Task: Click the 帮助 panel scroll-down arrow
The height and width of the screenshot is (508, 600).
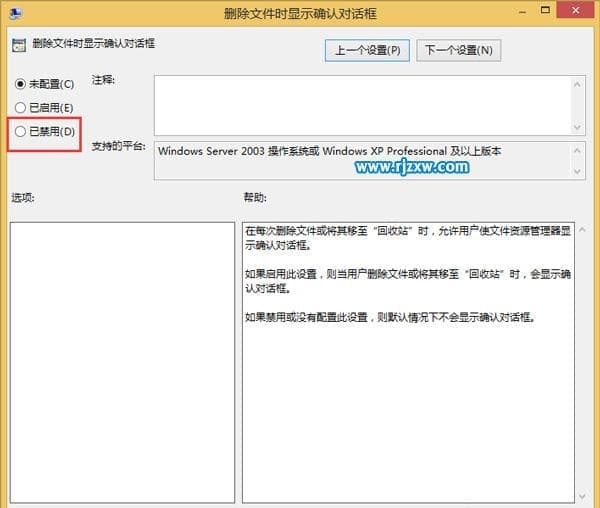Action: tap(582, 497)
